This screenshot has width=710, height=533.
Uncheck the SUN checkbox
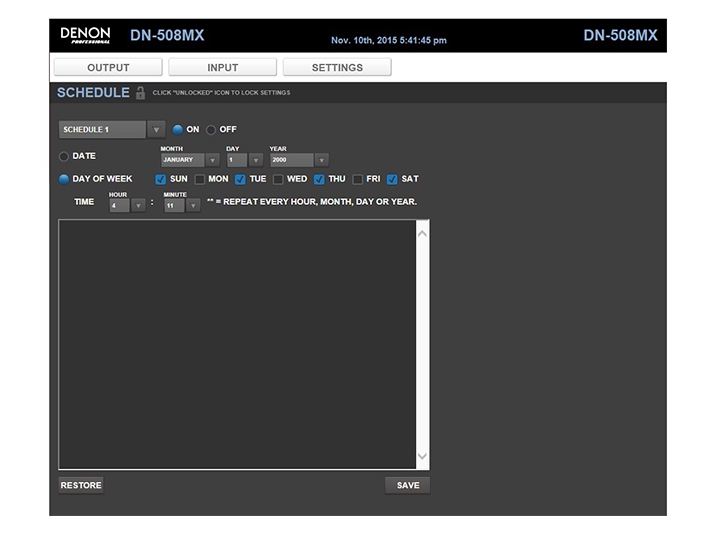[x=160, y=179]
